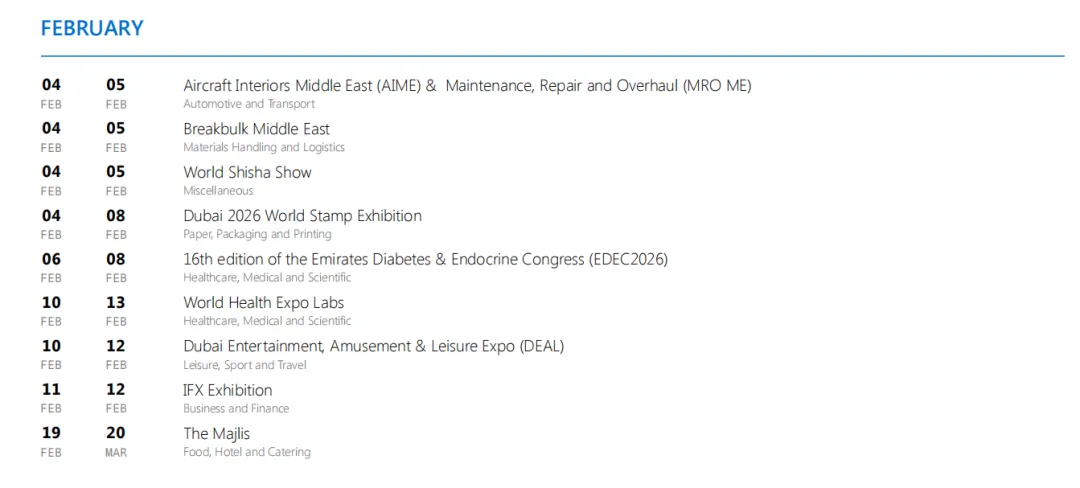Image resolution: width=1080 pixels, height=488 pixels.
Task: Open Aircraft Interiors Middle East (AIME) event
Action: pyautogui.click(x=466, y=86)
